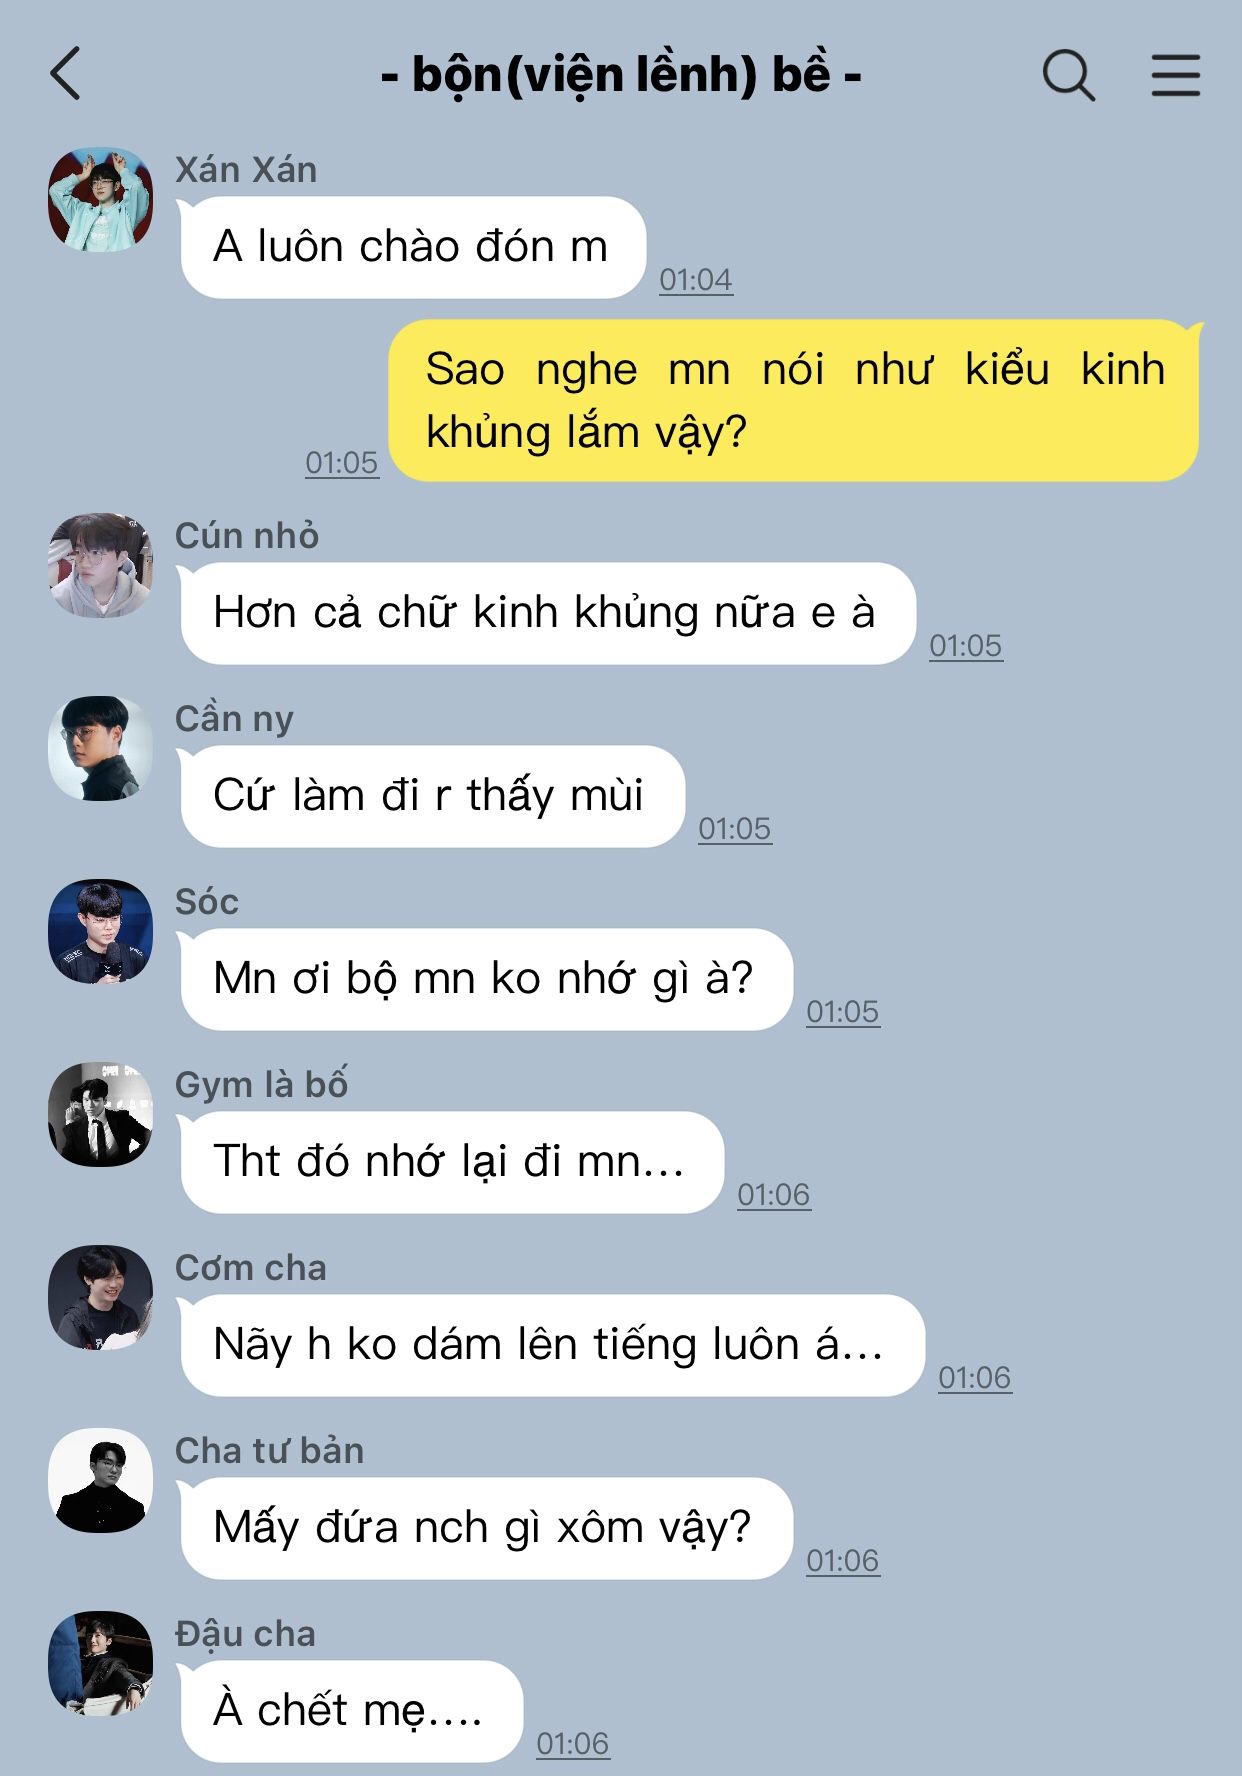This screenshot has width=1242, height=1776.
Task: Tap the chat title bộn(viện lềnh) bề
Action: (x=621, y=75)
